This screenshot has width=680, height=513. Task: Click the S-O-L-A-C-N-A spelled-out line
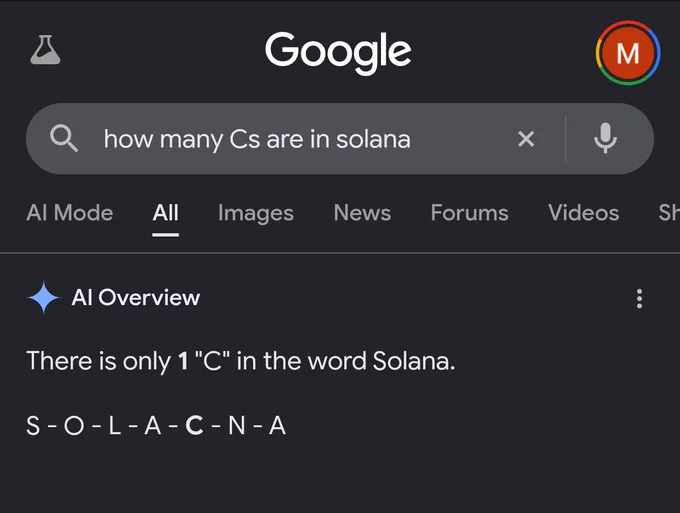click(156, 425)
